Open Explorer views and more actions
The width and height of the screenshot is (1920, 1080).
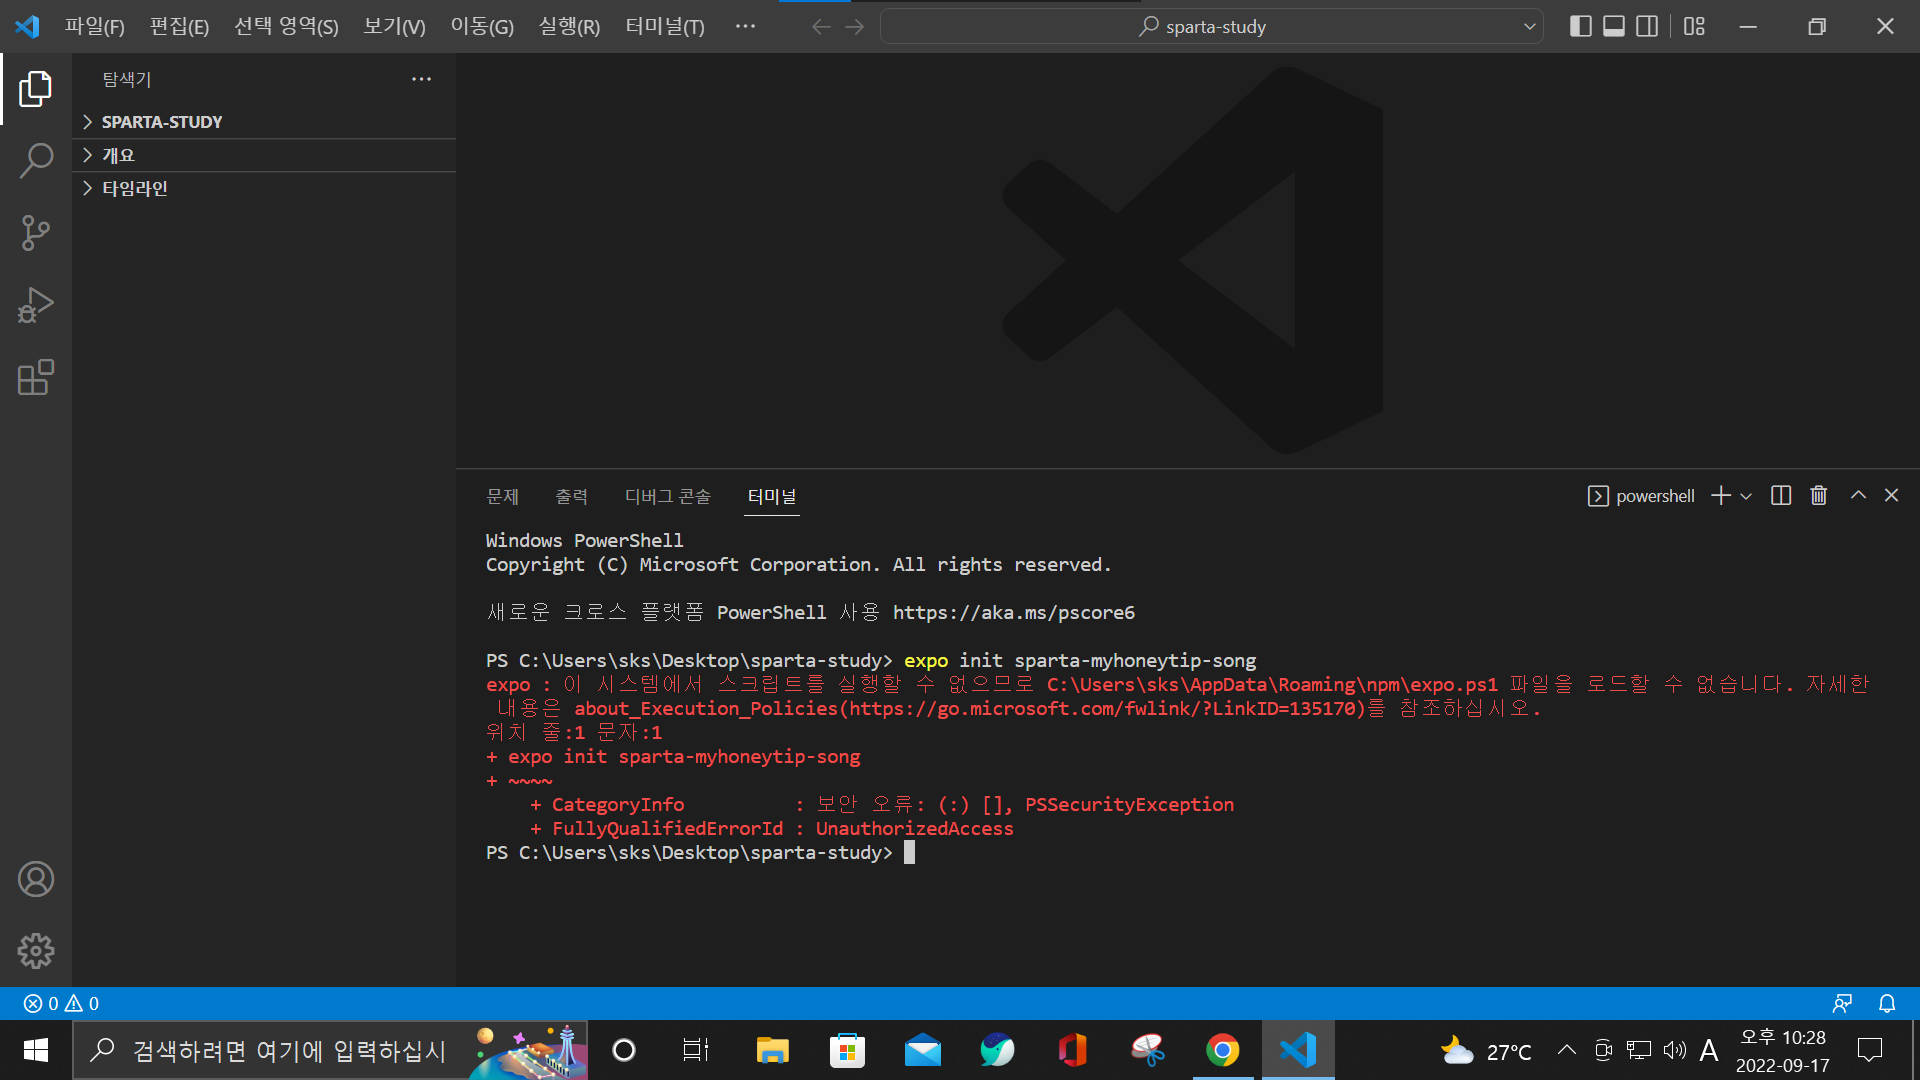[422, 79]
